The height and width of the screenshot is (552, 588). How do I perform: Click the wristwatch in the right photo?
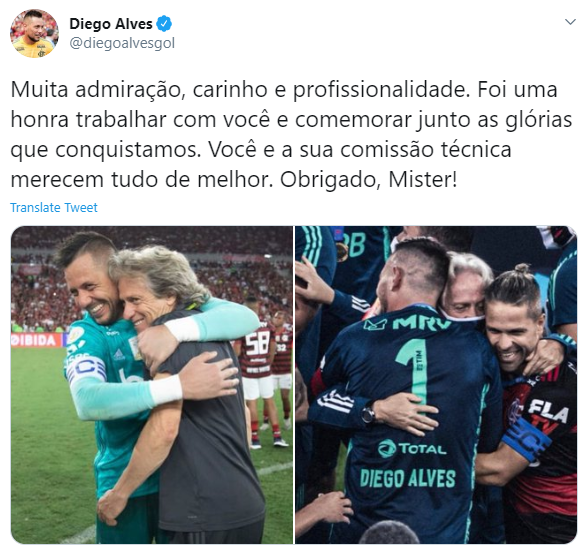(x=368, y=414)
